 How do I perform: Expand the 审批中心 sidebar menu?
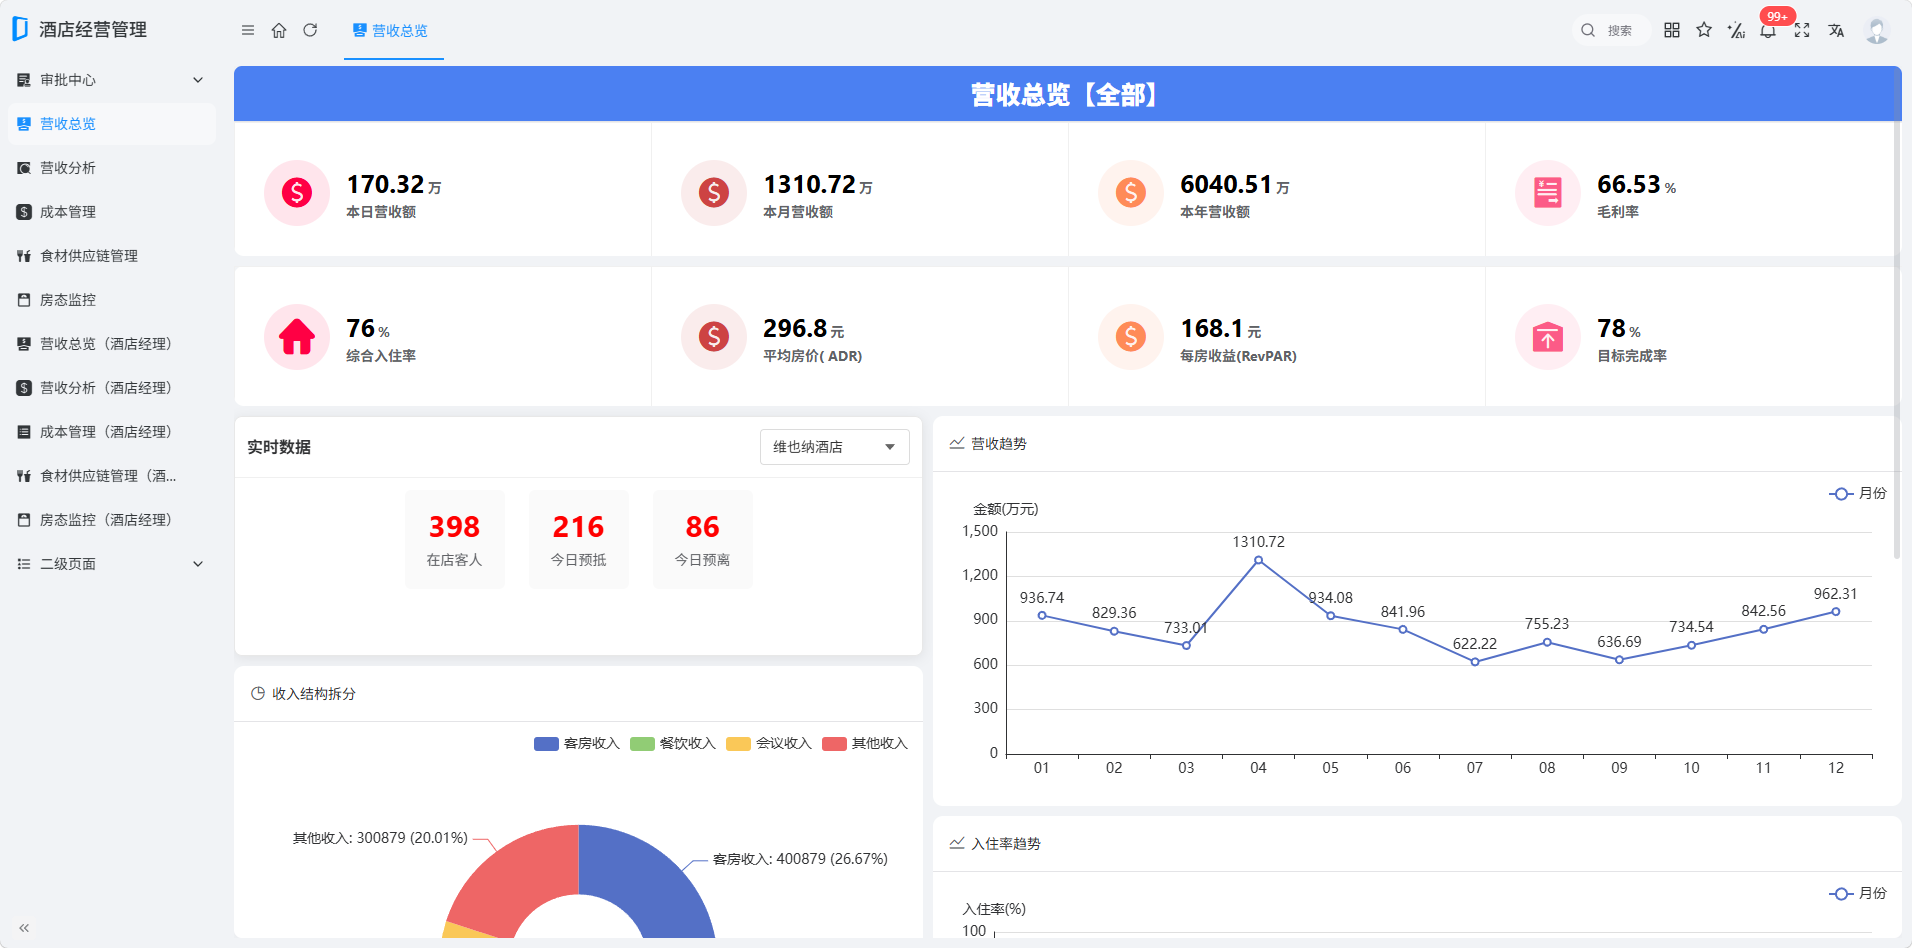pos(111,80)
